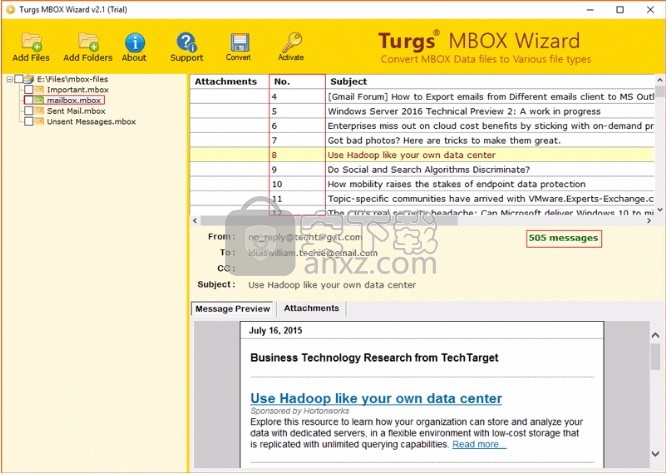Select the Important.mbox tree item
The image size is (667, 475).
(77, 90)
